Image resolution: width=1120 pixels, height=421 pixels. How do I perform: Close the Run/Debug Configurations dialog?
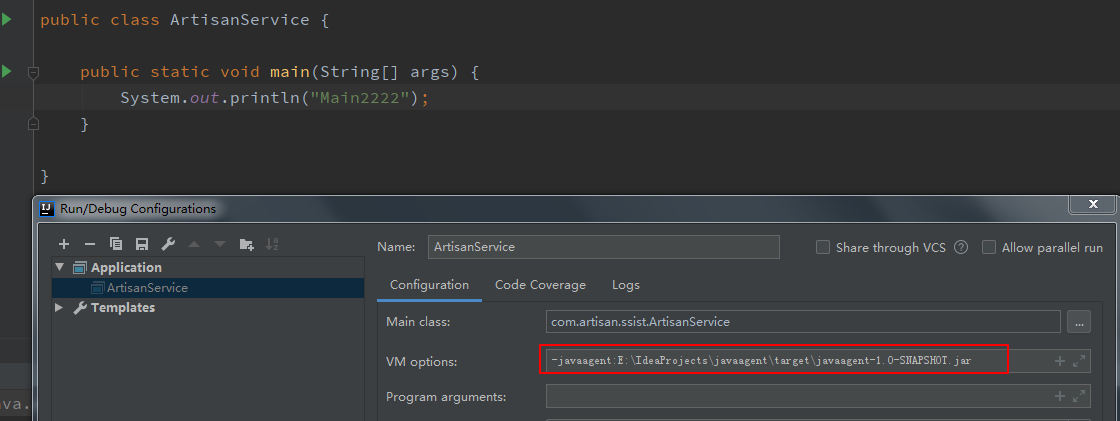tap(1092, 204)
